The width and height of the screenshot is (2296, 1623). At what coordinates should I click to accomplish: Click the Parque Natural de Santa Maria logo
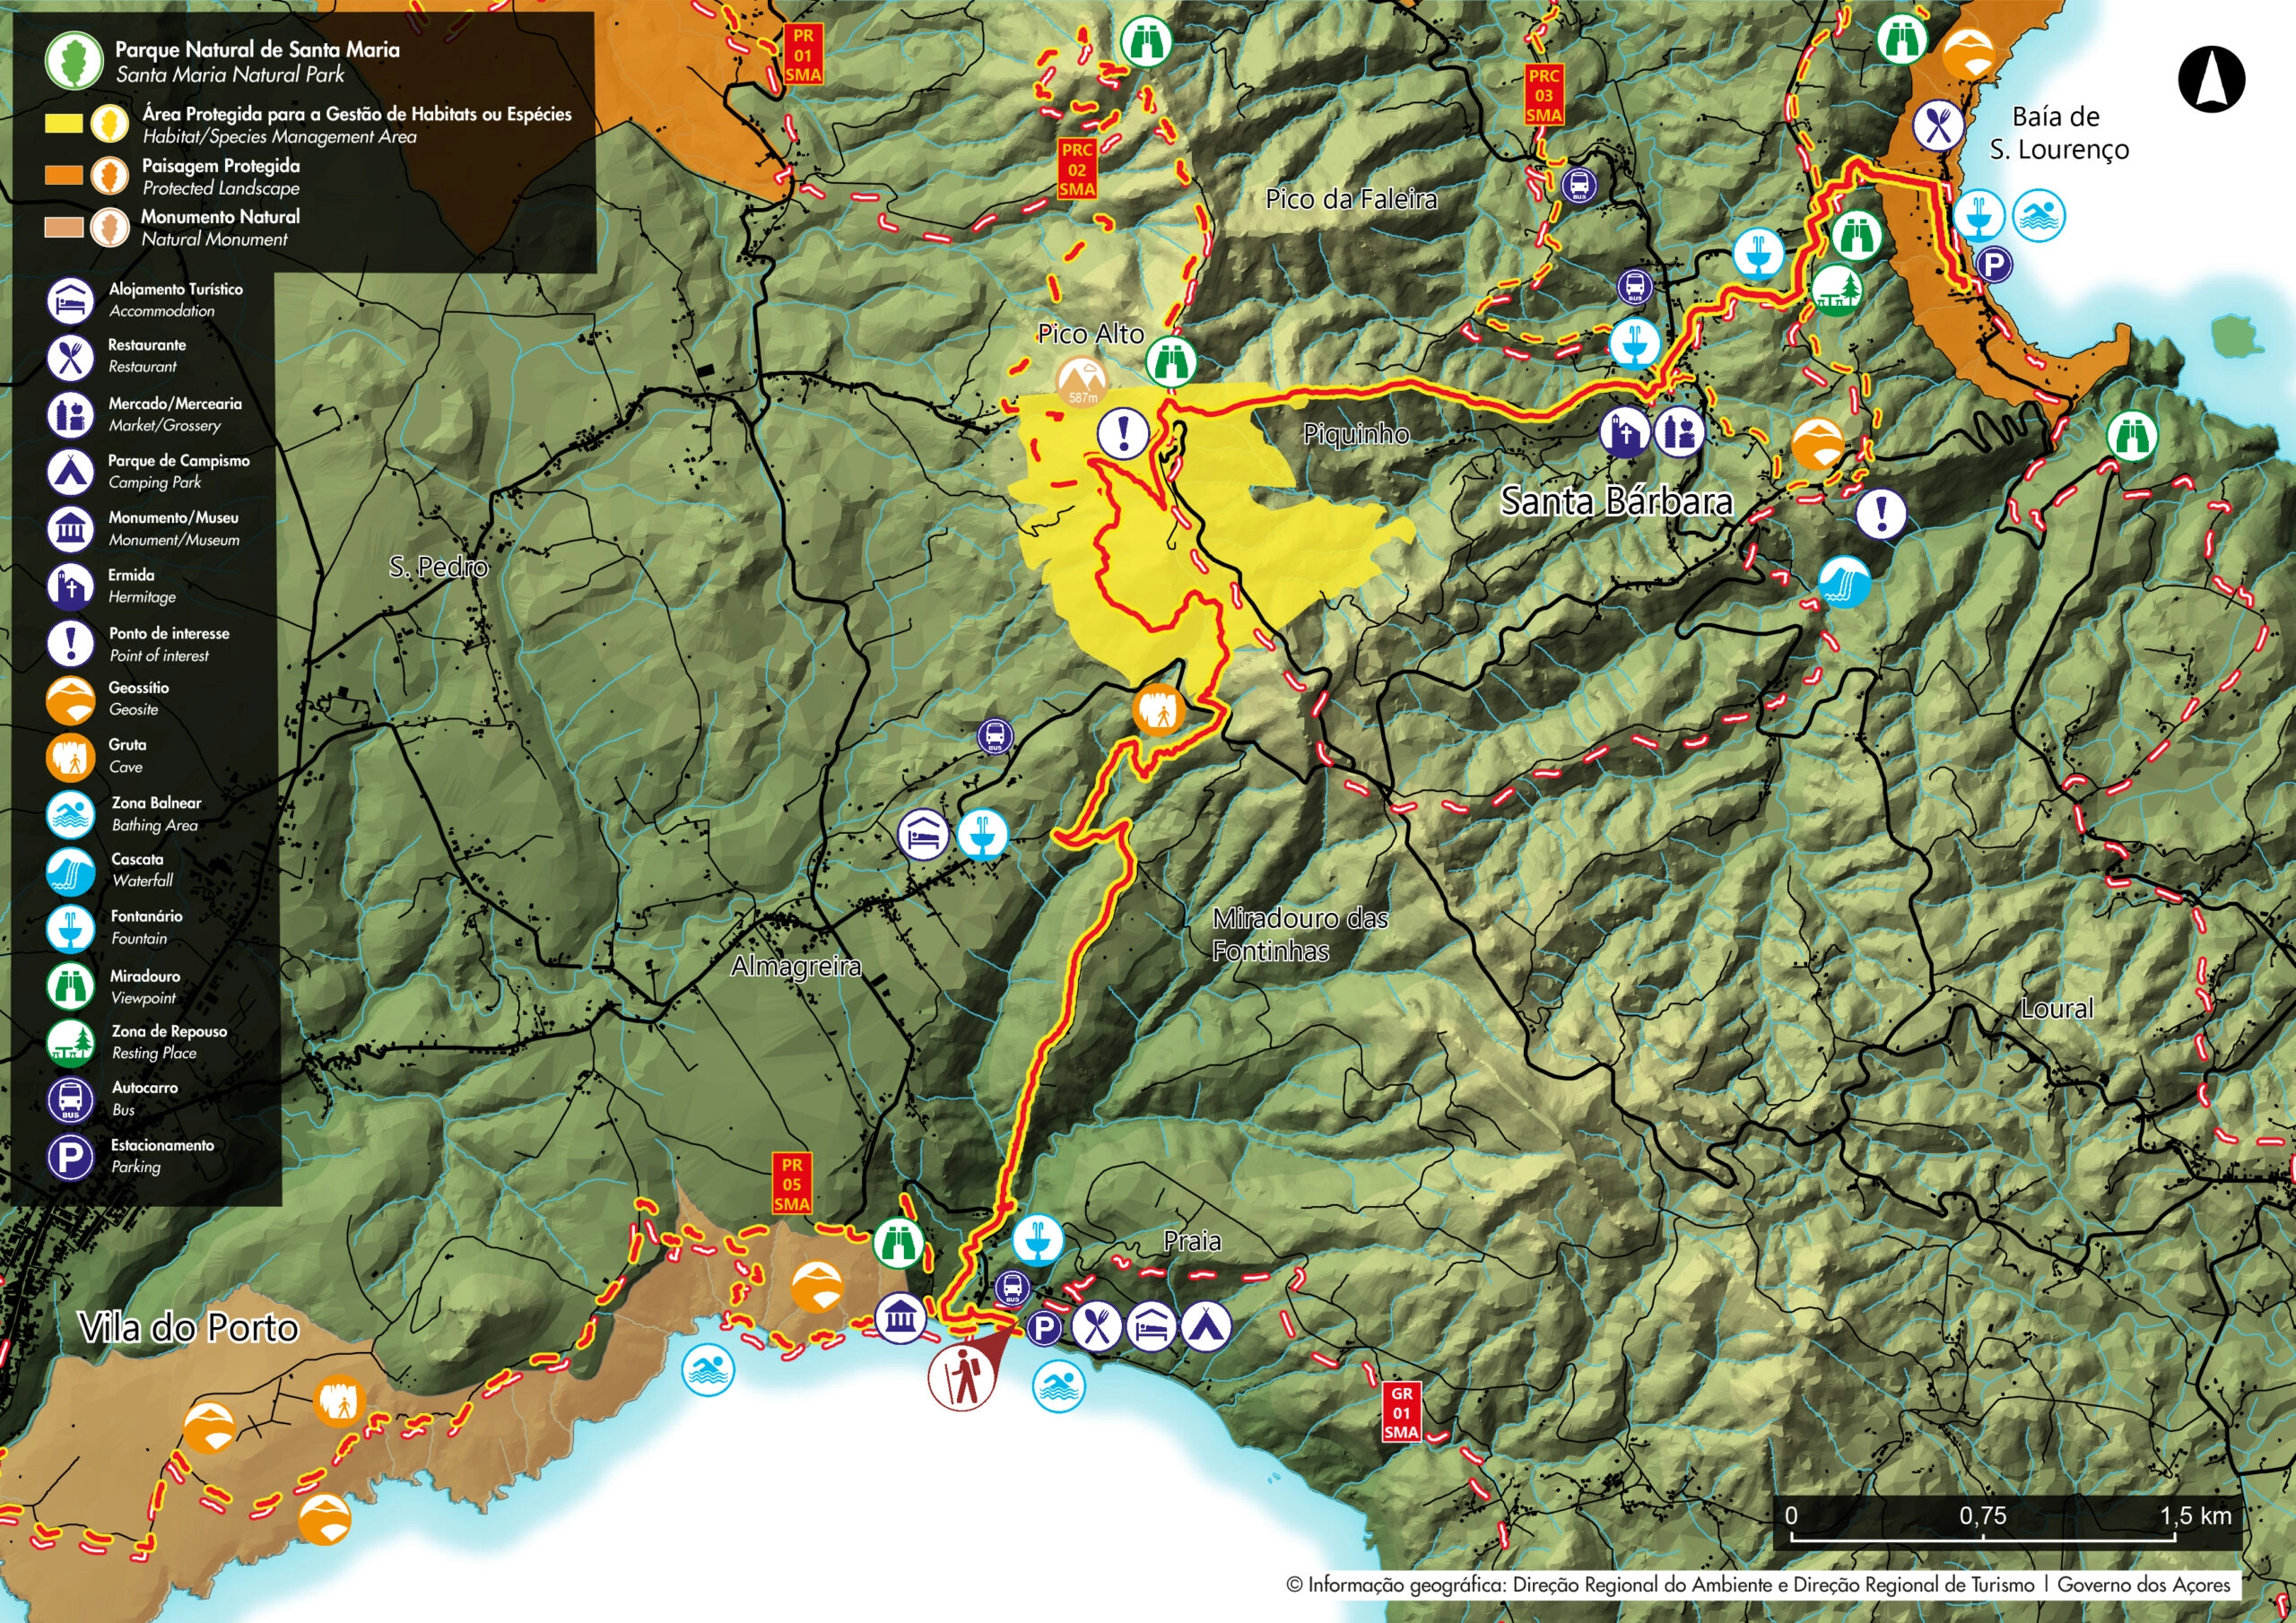[x=74, y=60]
